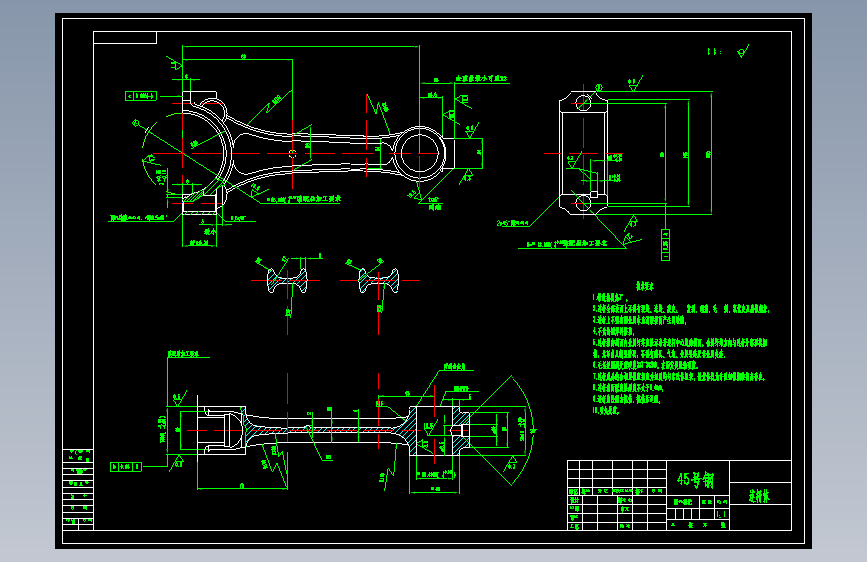
Task: Click the revision table in the lower-left margin
Action: pos(78,489)
